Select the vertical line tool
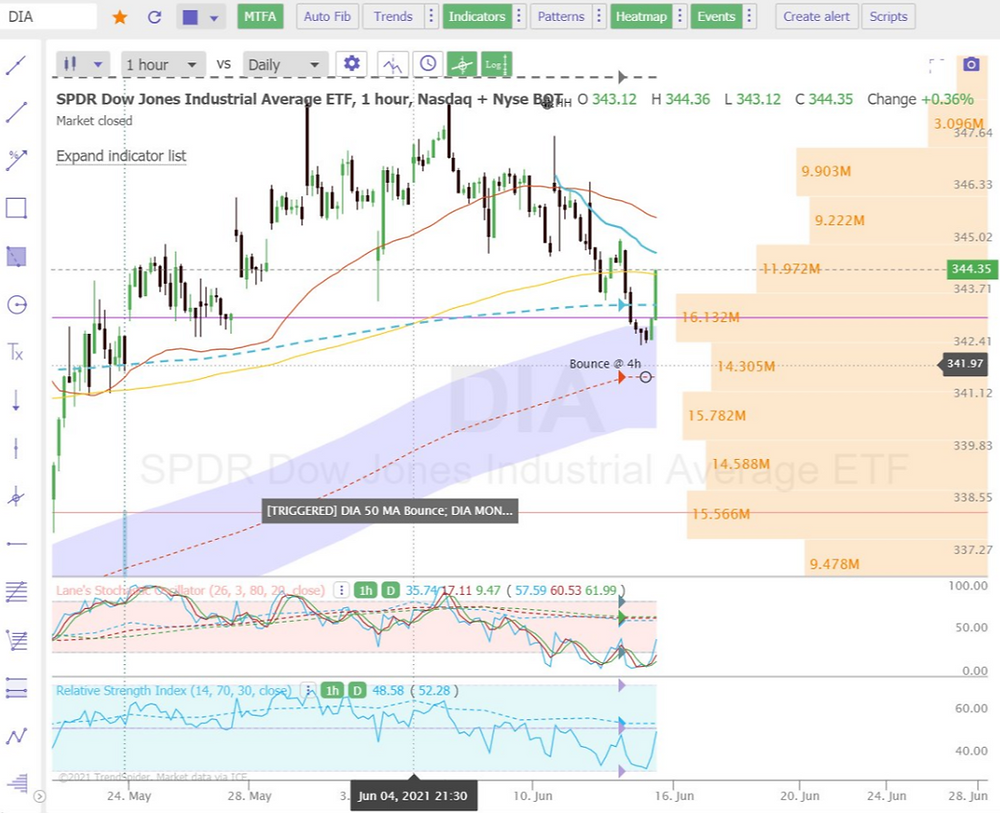The image size is (1000, 813). point(16,448)
